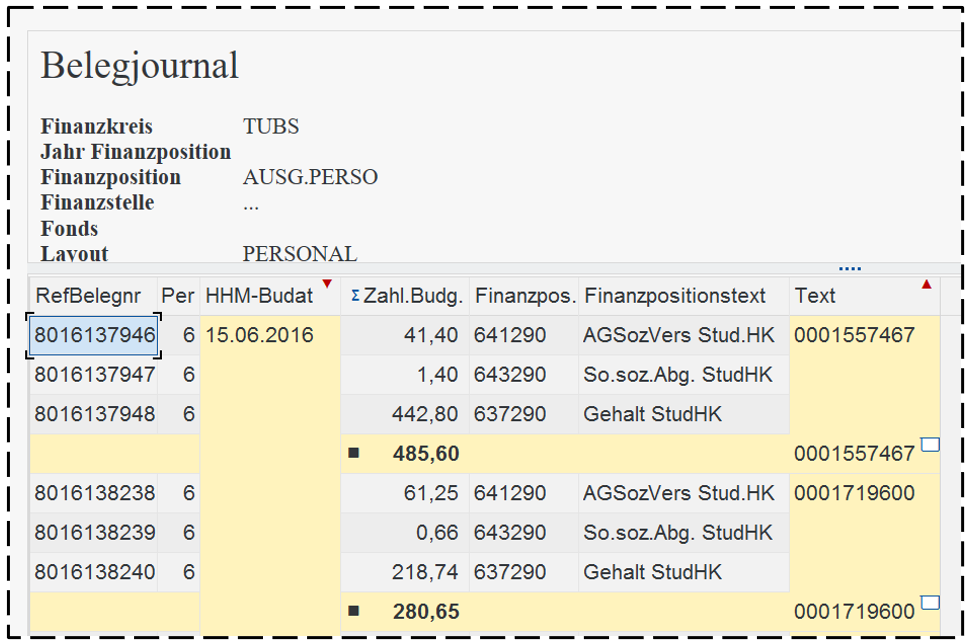Collapse the 485,60 subtotal group square
970x642 pixels.
point(354,454)
